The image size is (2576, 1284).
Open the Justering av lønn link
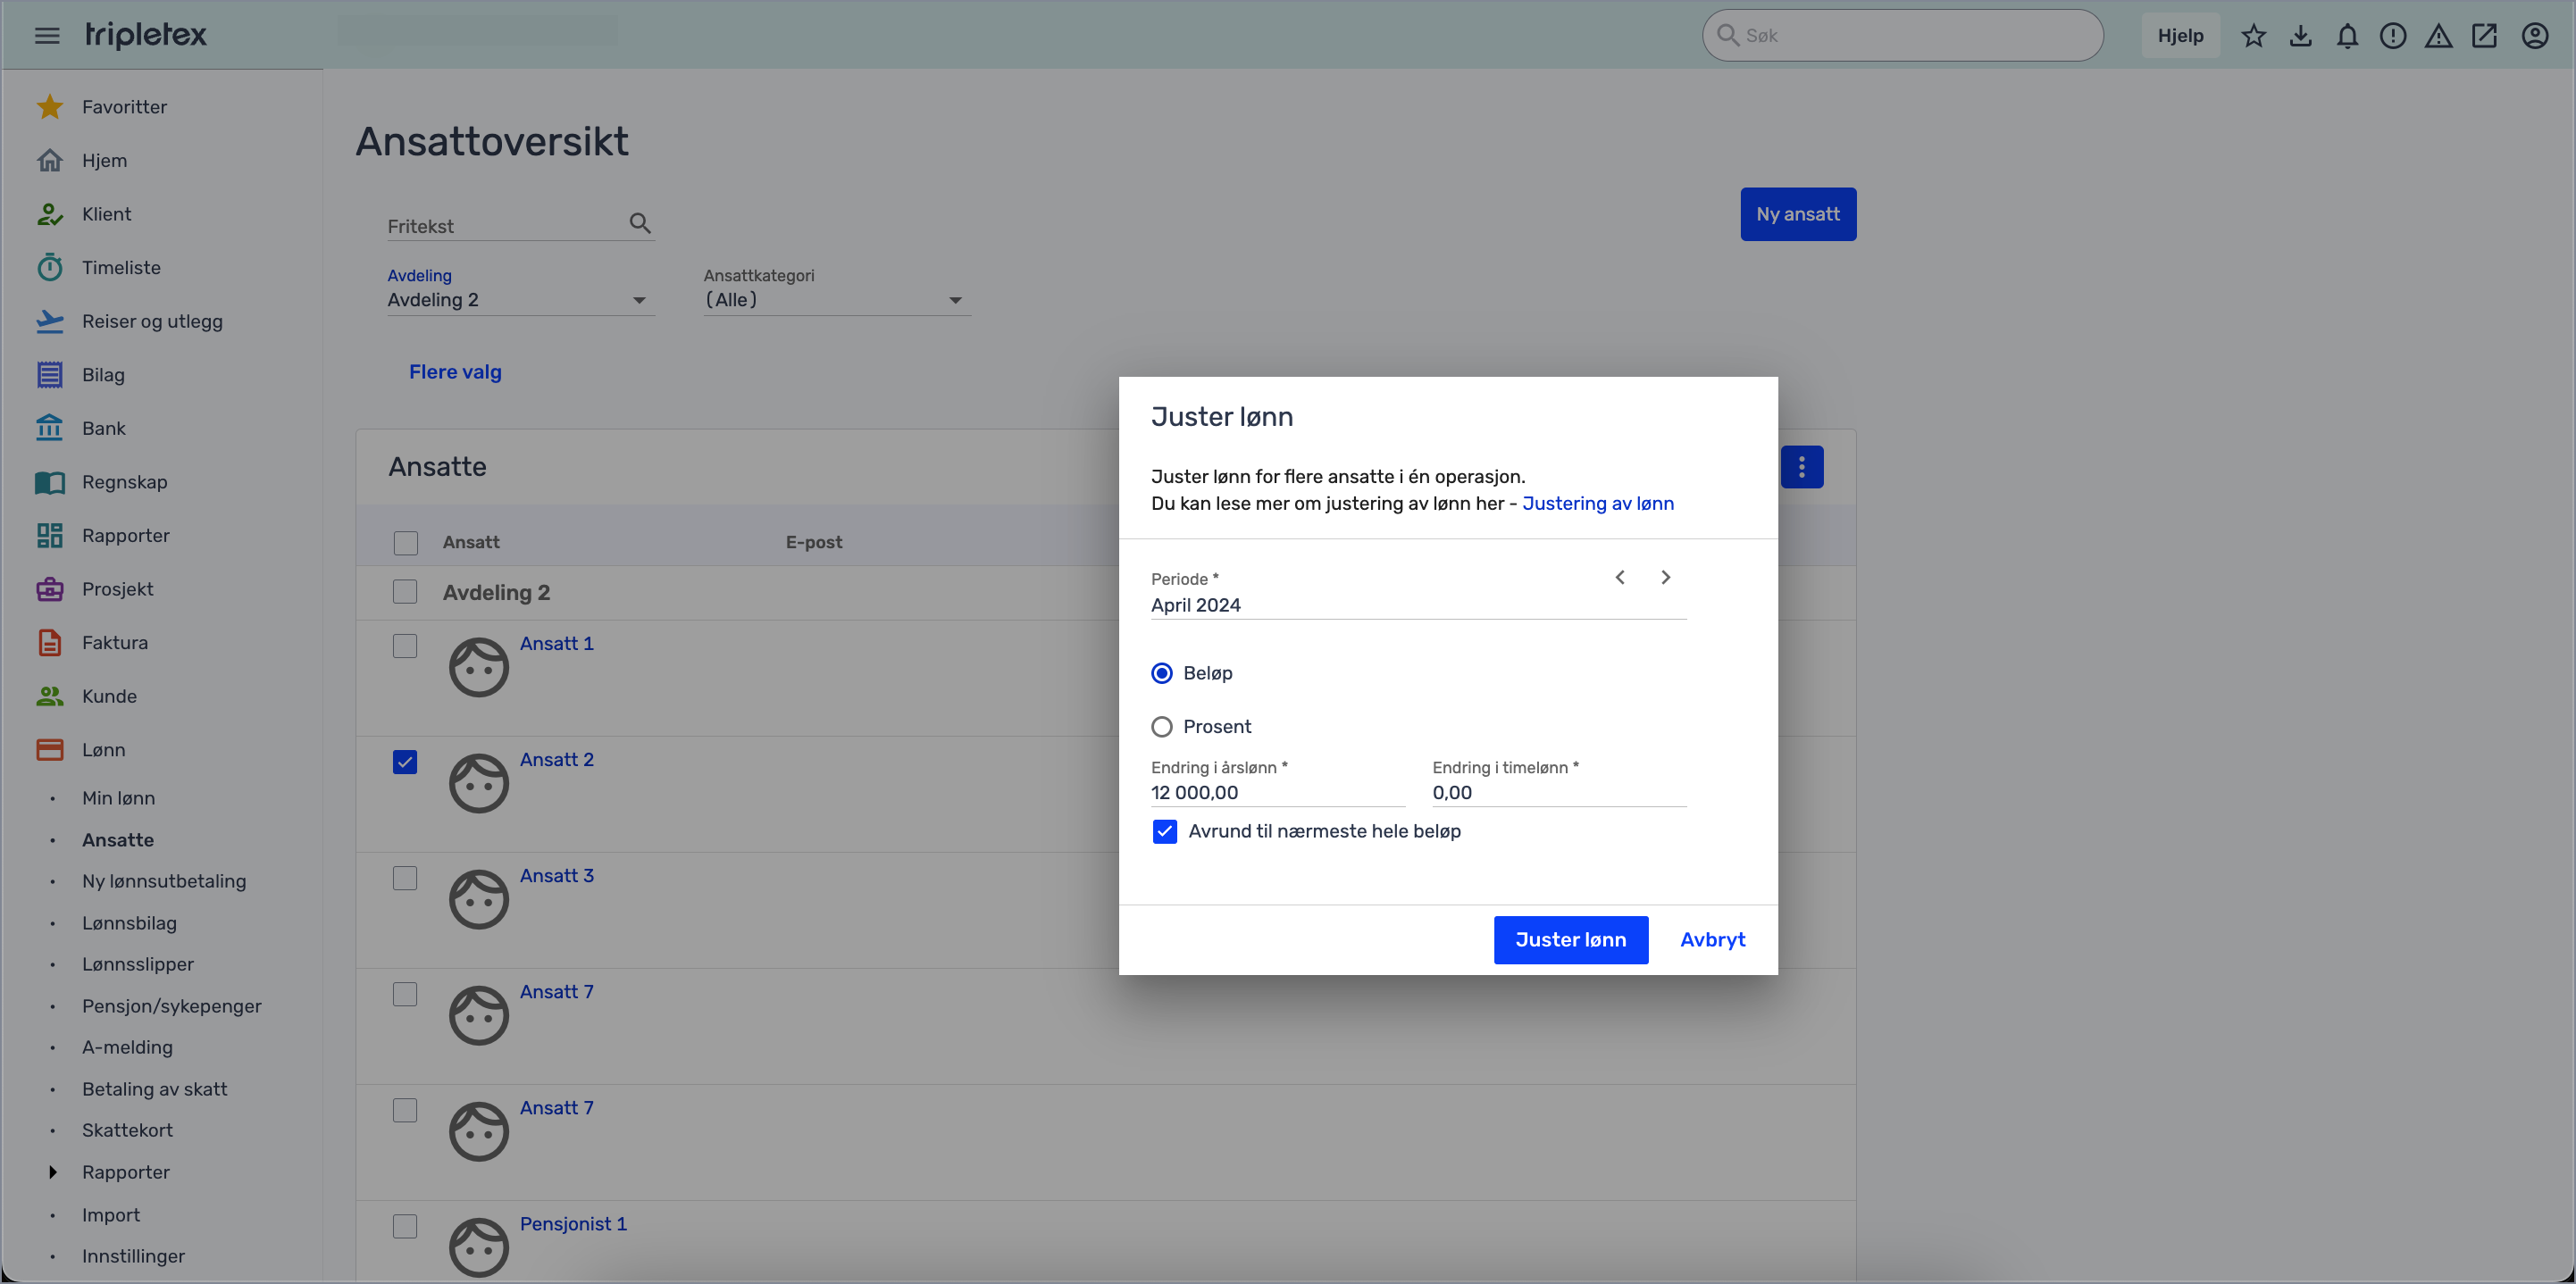[x=1597, y=503]
